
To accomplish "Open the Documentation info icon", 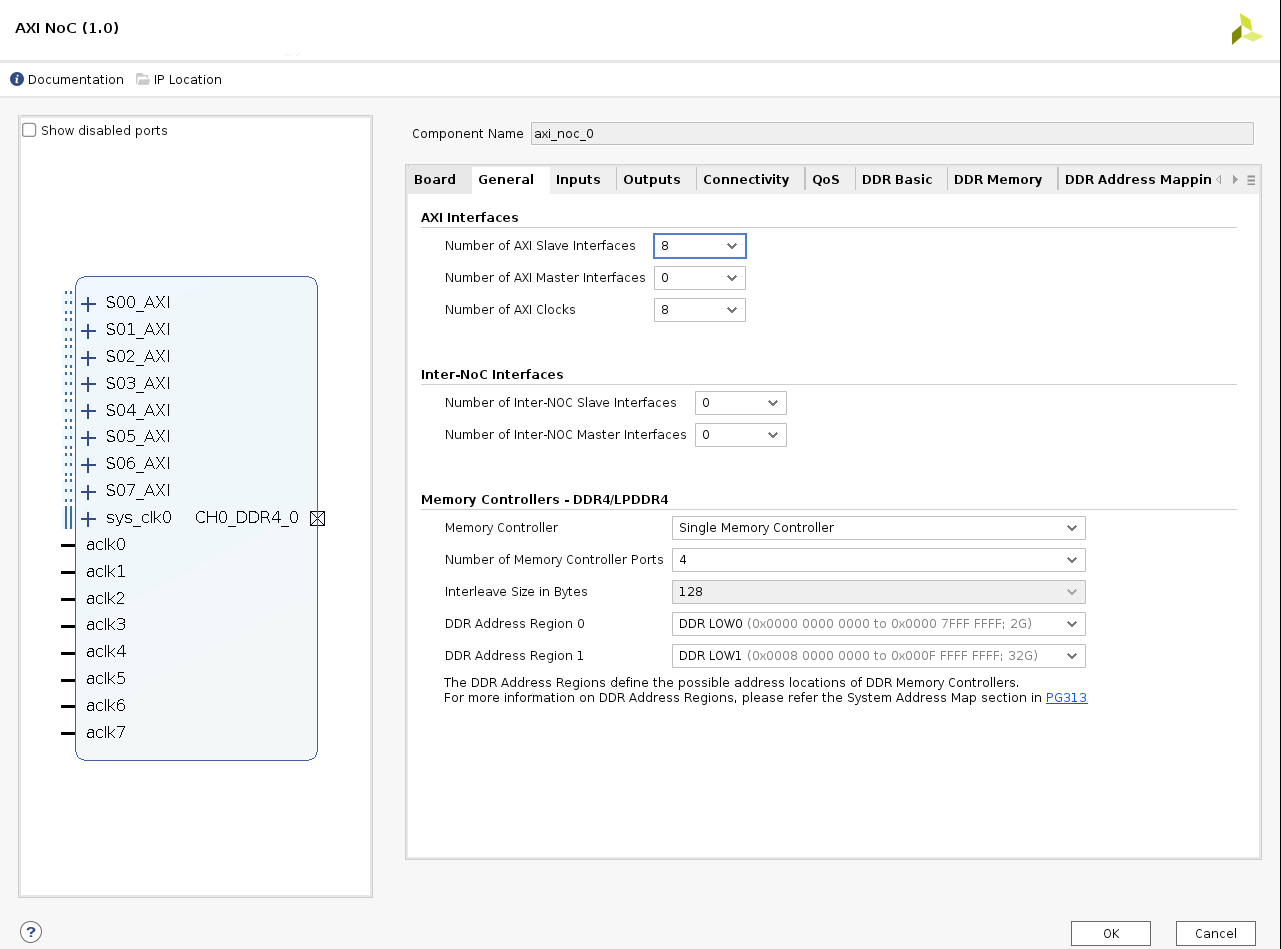I will coord(17,79).
